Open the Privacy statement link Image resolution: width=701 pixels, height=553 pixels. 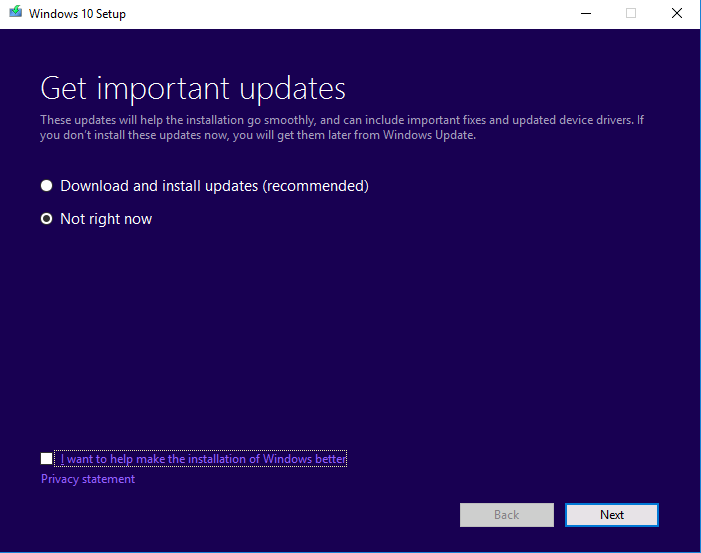click(88, 479)
